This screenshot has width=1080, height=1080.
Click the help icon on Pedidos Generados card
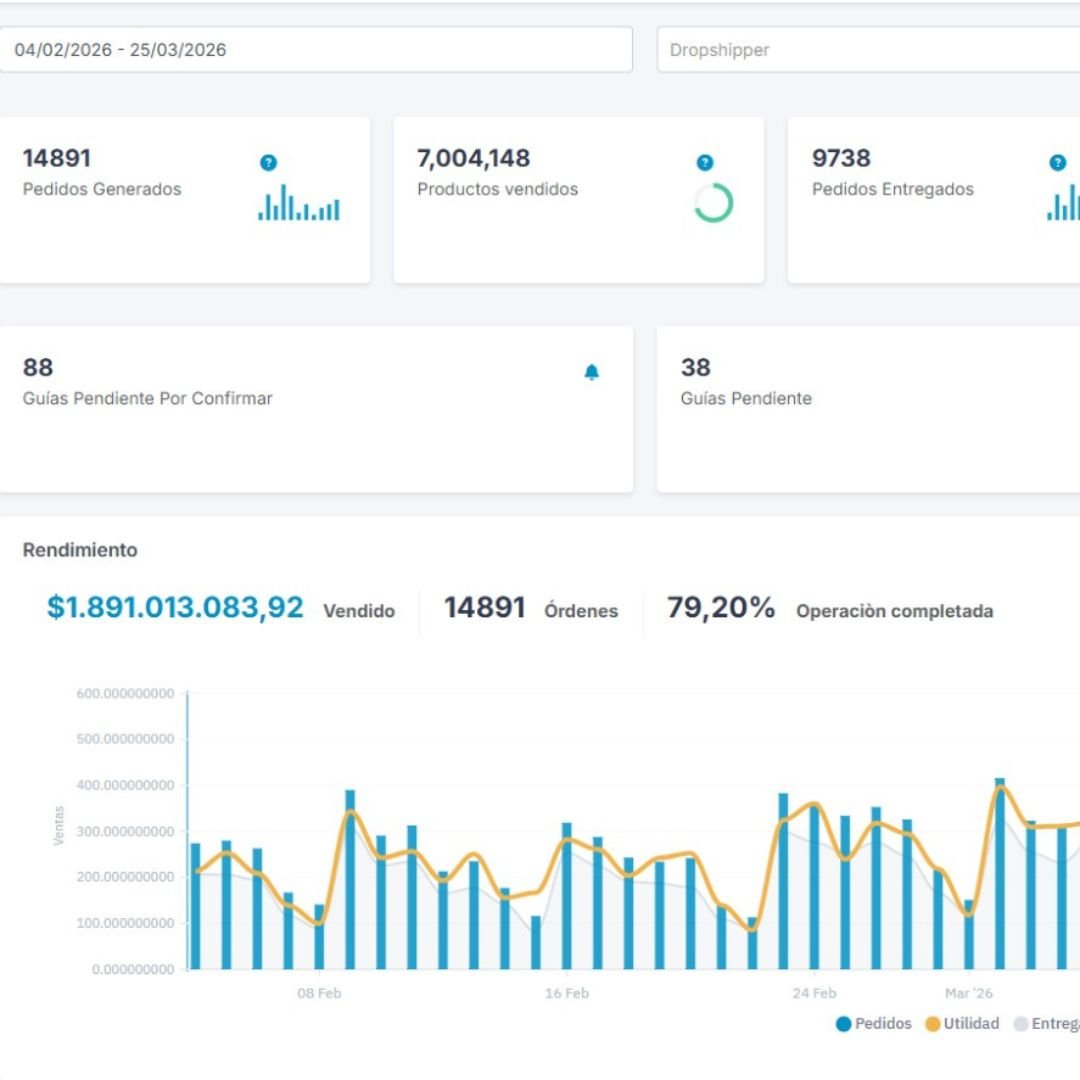268,163
